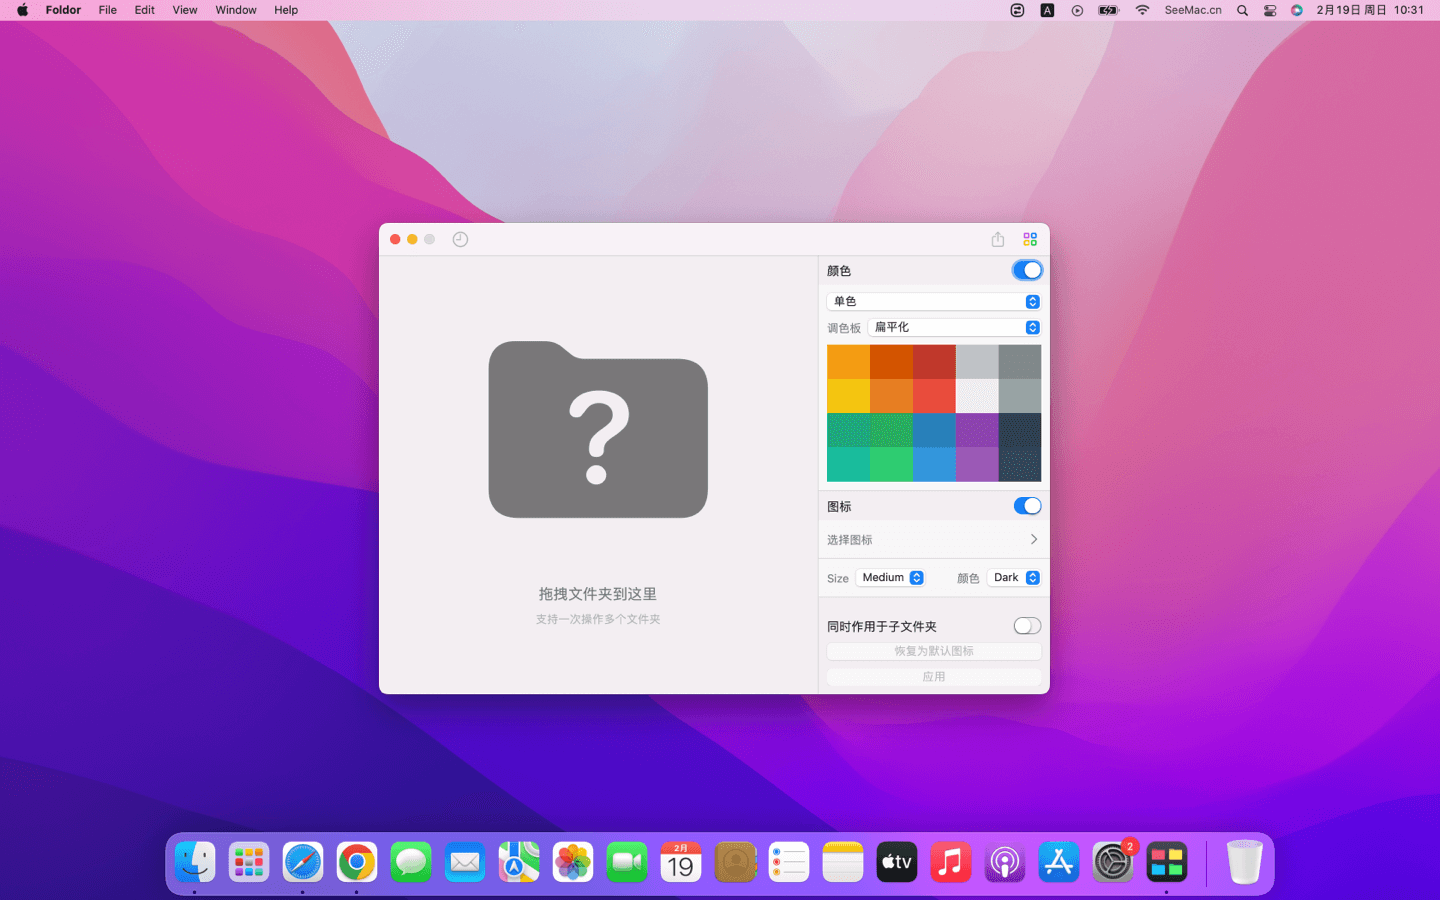Disable the 图标 icon toggle
The width and height of the screenshot is (1440, 900).
point(1027,506)
